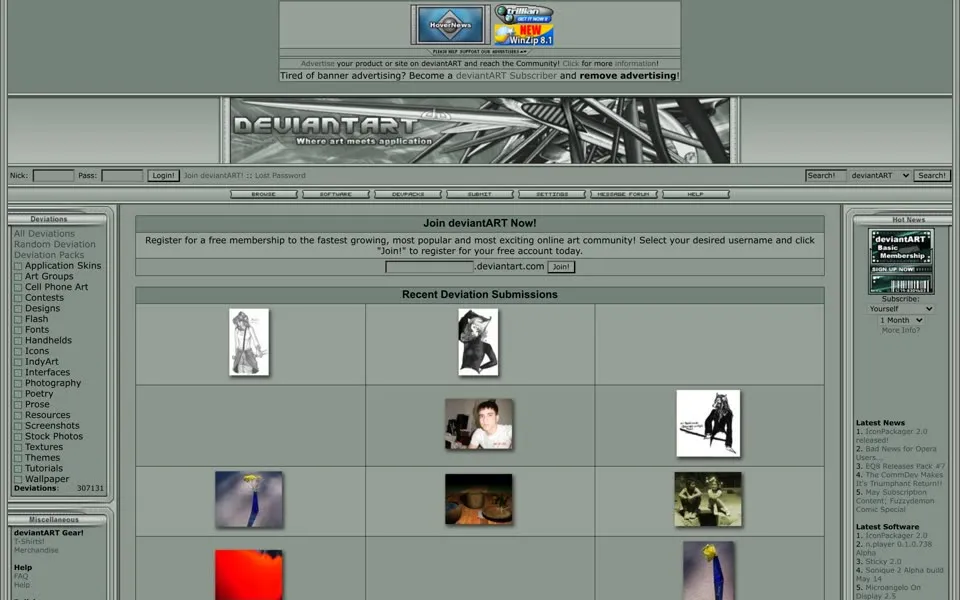This screenshot has width=960, height=600.
Task: Open the Tutorials category
Action: pyautogui.click(x=43, y=468)
